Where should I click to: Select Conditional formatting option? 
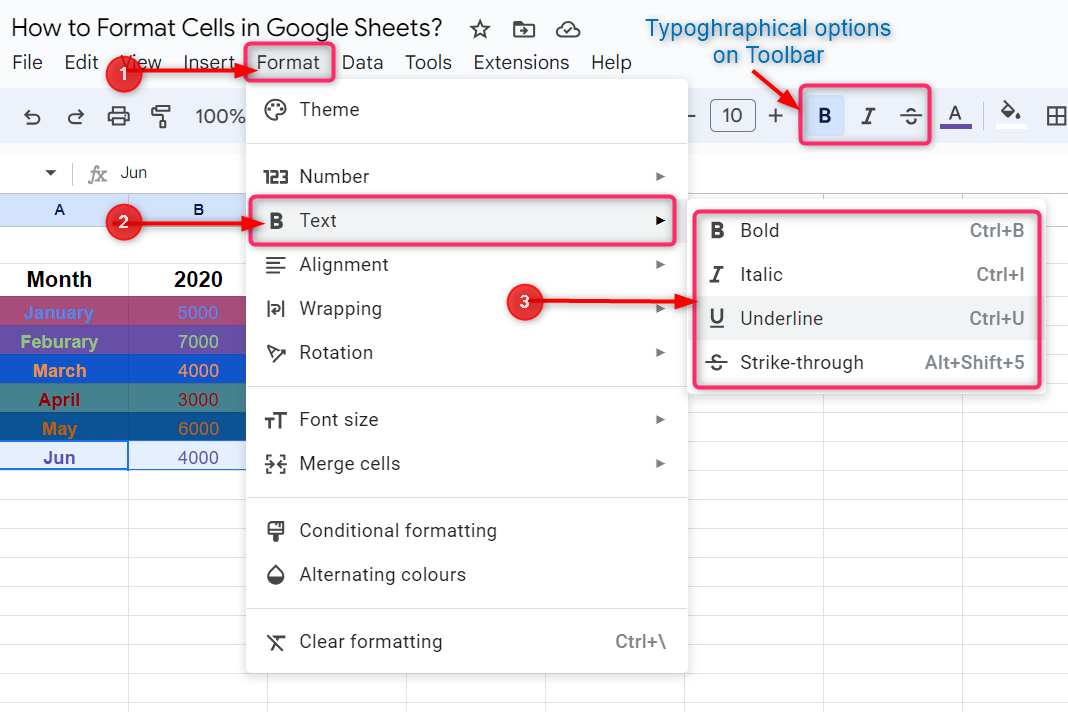467,531
